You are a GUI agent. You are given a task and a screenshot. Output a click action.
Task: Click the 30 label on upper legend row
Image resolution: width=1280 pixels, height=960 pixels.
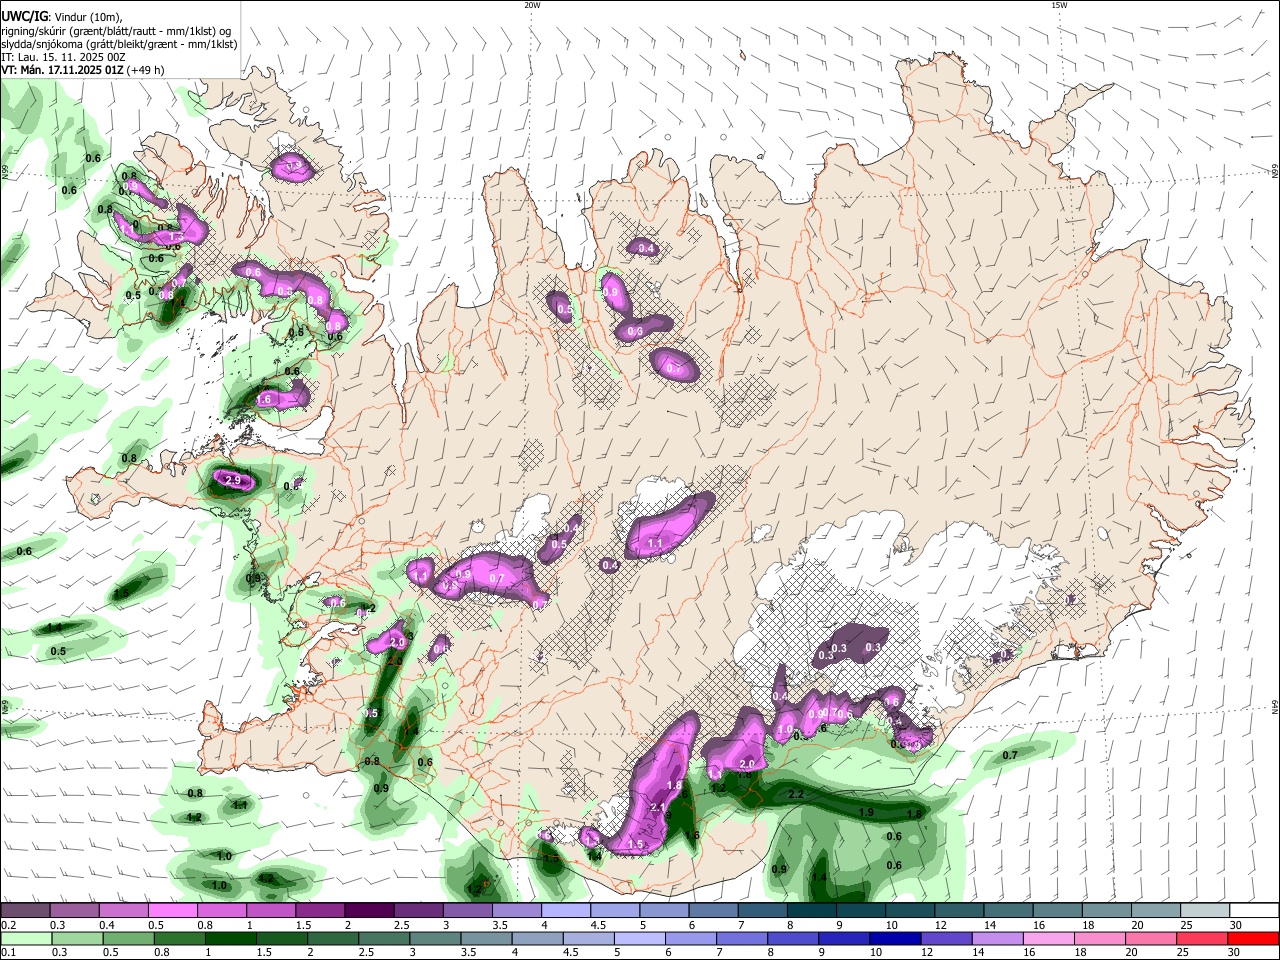click(1236, 925)
